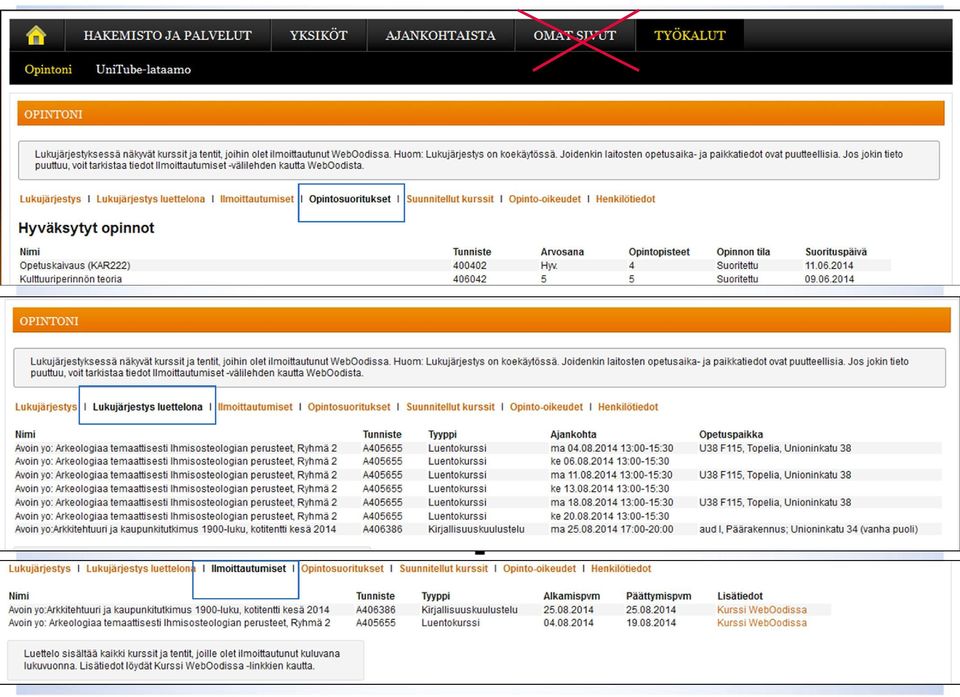The width and height of the screenshot is (960, 697).
Task: Open UniTube-lataamo in the submenu bar
Action: (x=143, y=69)
